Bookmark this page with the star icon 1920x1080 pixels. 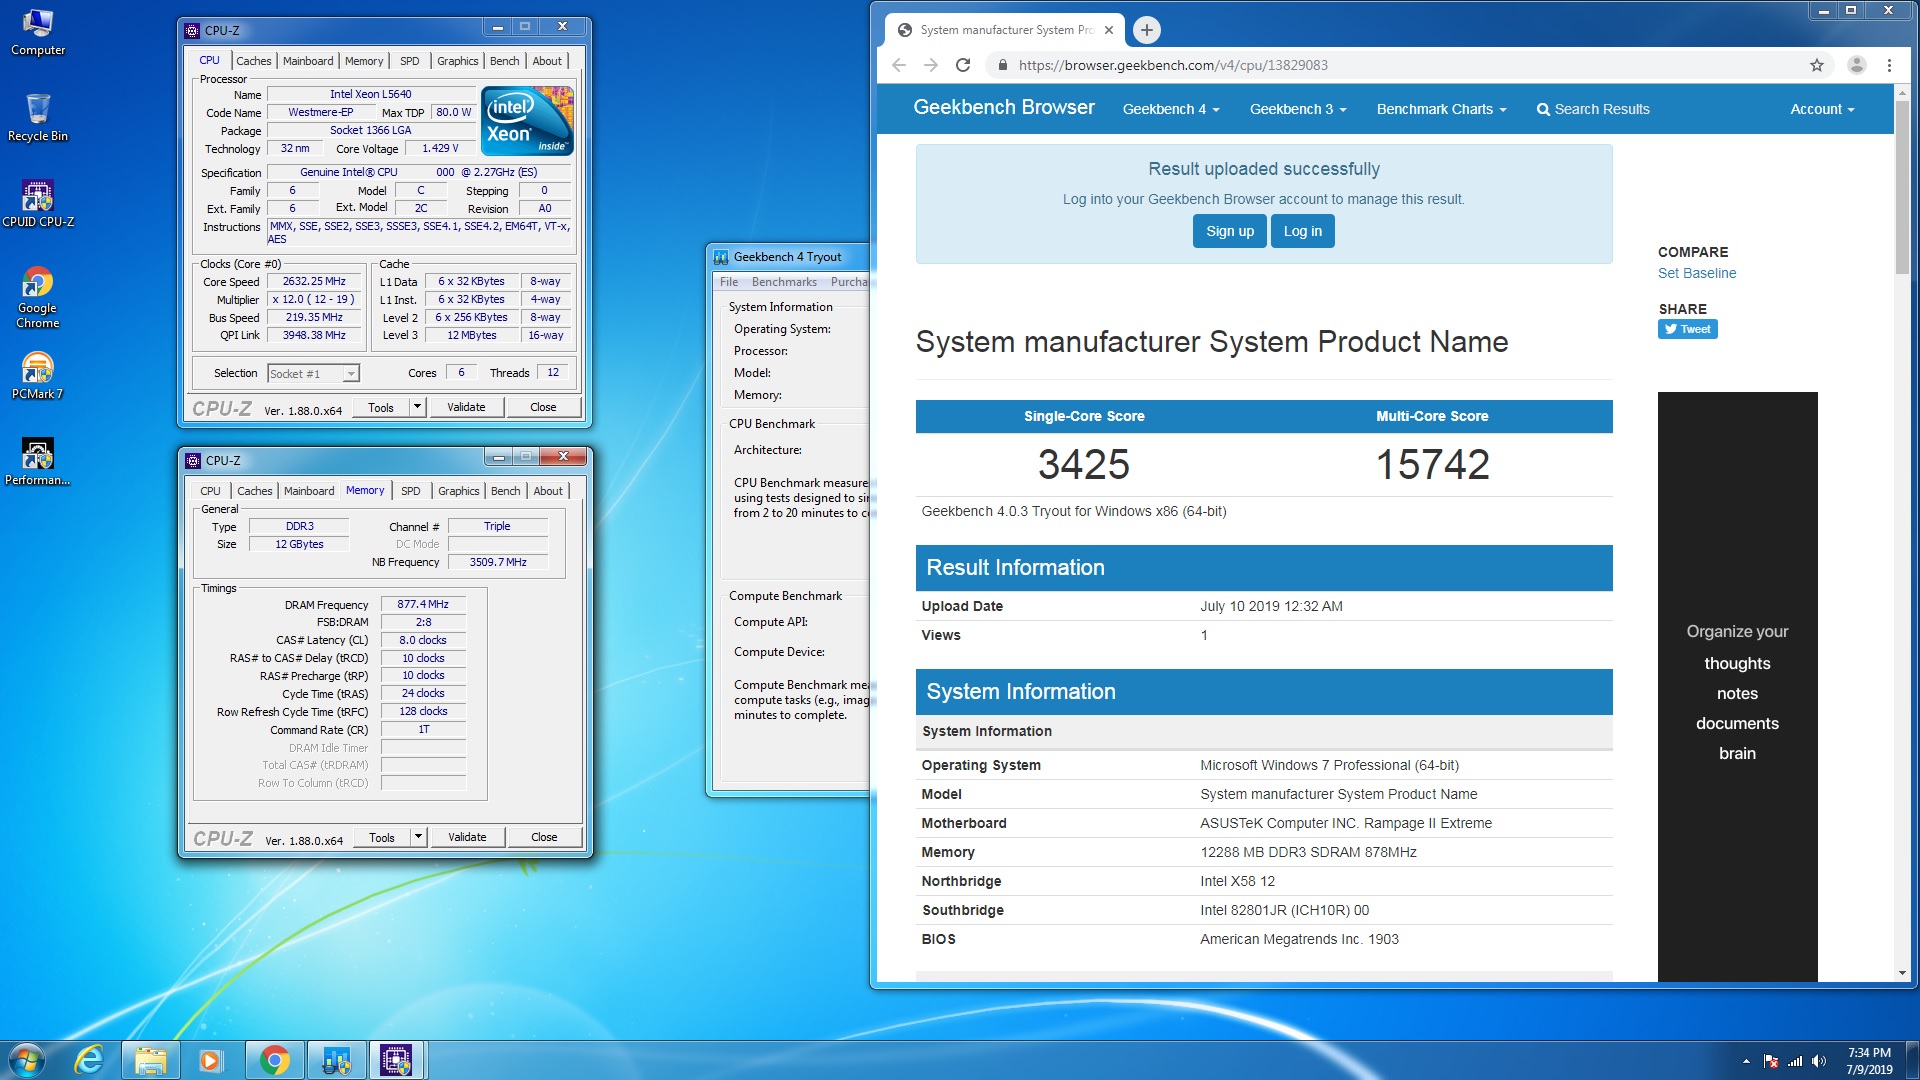1817,65
